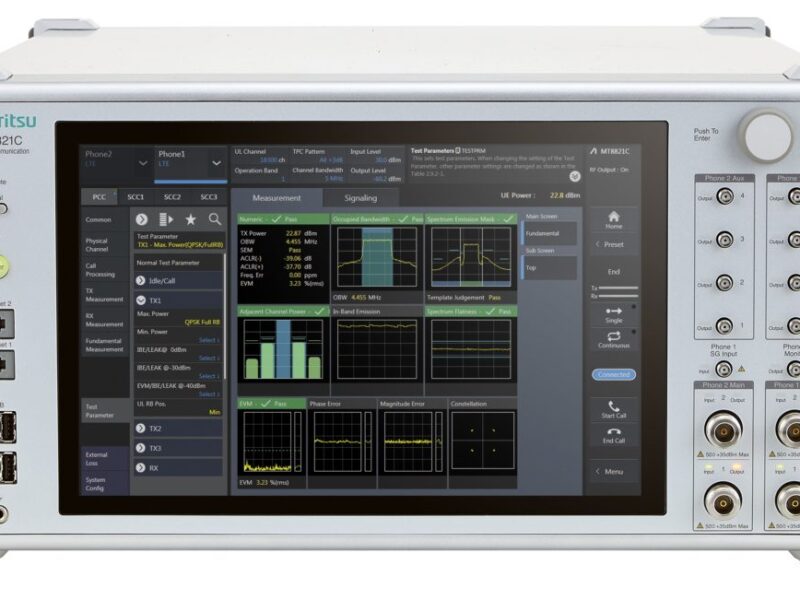
Task: Click the Home icon on the right panel
Action: [x=612, y=218]
